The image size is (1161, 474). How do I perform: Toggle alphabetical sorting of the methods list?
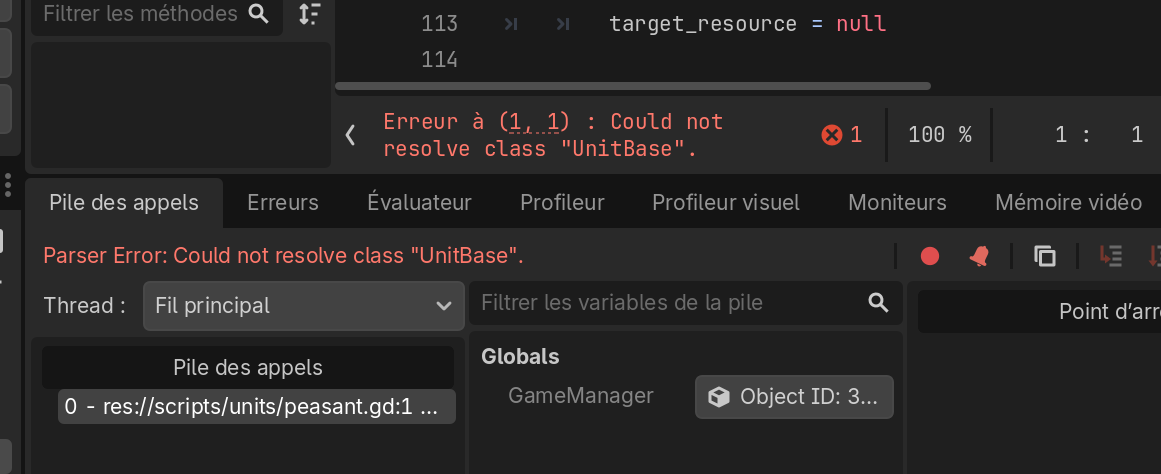point(310,14)
